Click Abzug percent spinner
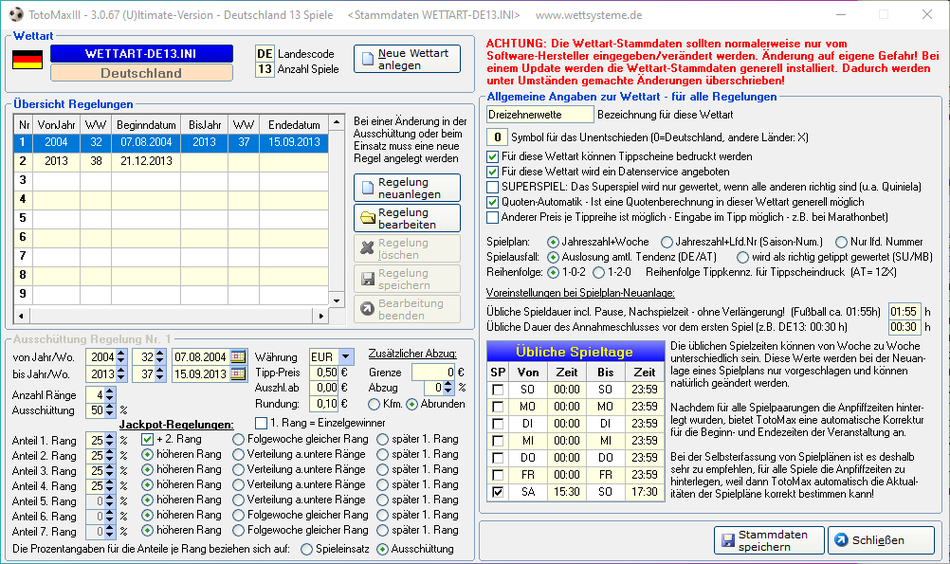The width and height of the screenshot is (950, 564). tap(448, 388)
